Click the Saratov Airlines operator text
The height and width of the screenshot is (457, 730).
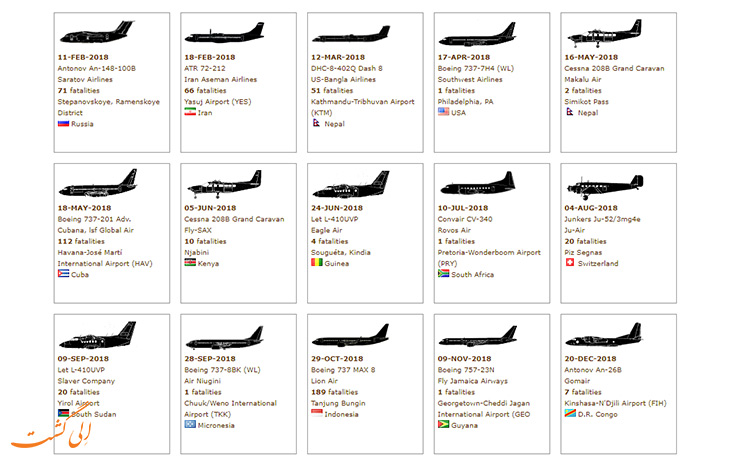[85, 80]
